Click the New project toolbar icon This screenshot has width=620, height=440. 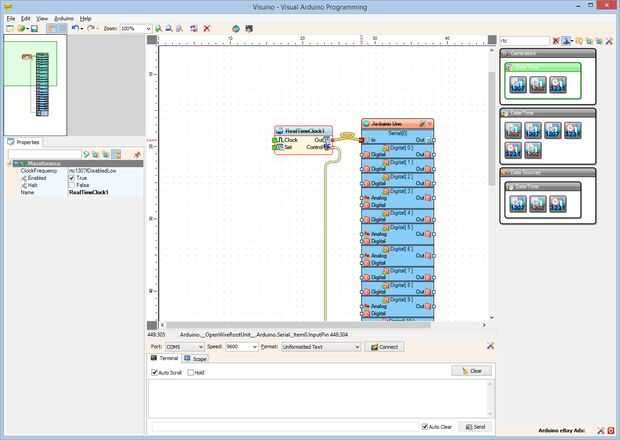[x=10, y=28]
